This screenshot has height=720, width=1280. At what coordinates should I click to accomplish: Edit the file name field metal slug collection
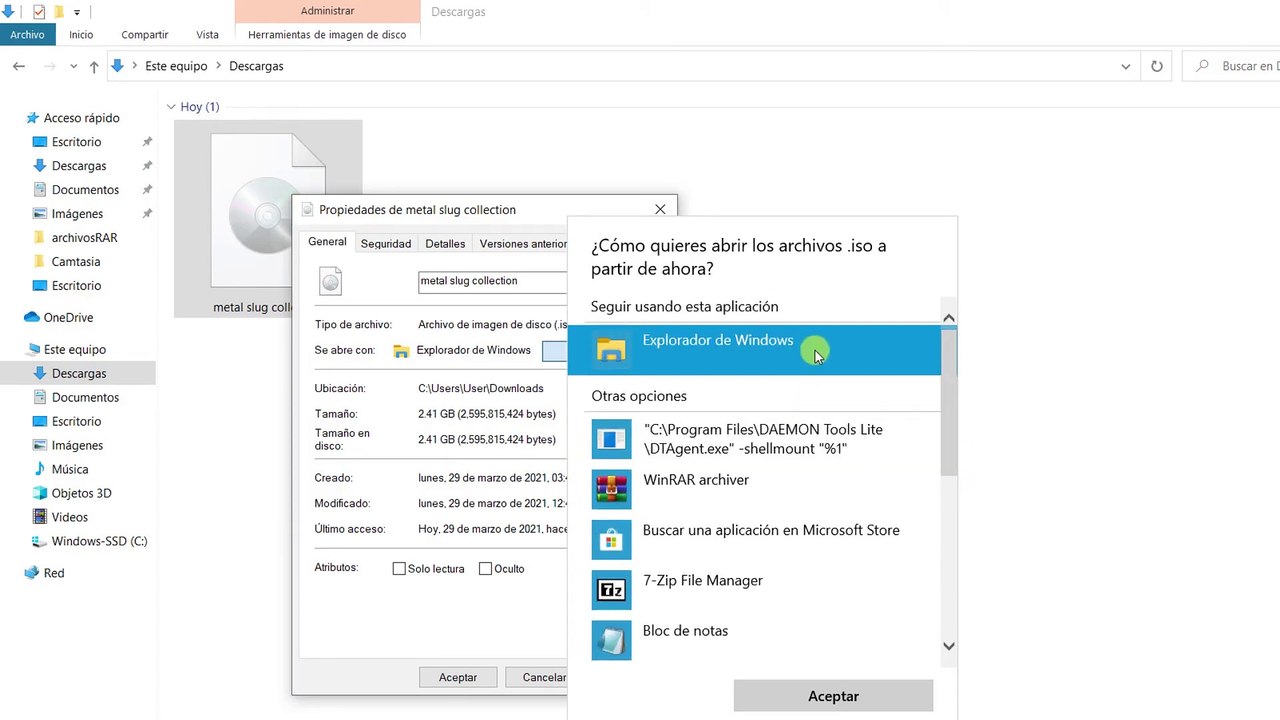[493, 282]
